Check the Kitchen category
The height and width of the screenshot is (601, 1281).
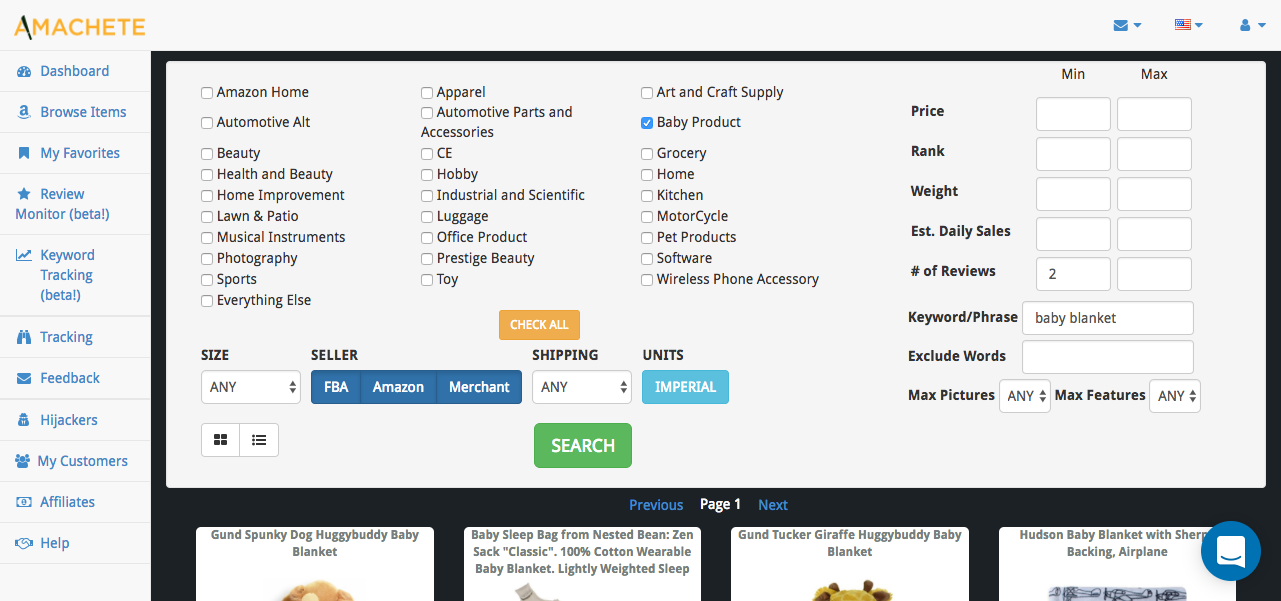(647, 196)
